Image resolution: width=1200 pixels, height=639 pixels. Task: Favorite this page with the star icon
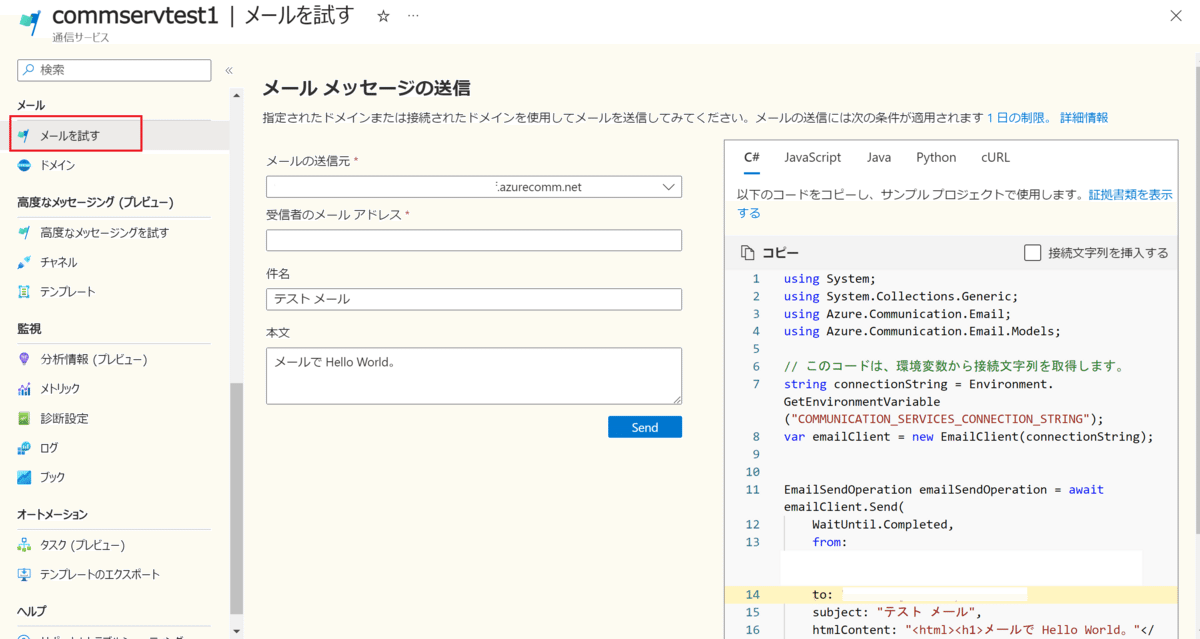[x=383, y=17]
